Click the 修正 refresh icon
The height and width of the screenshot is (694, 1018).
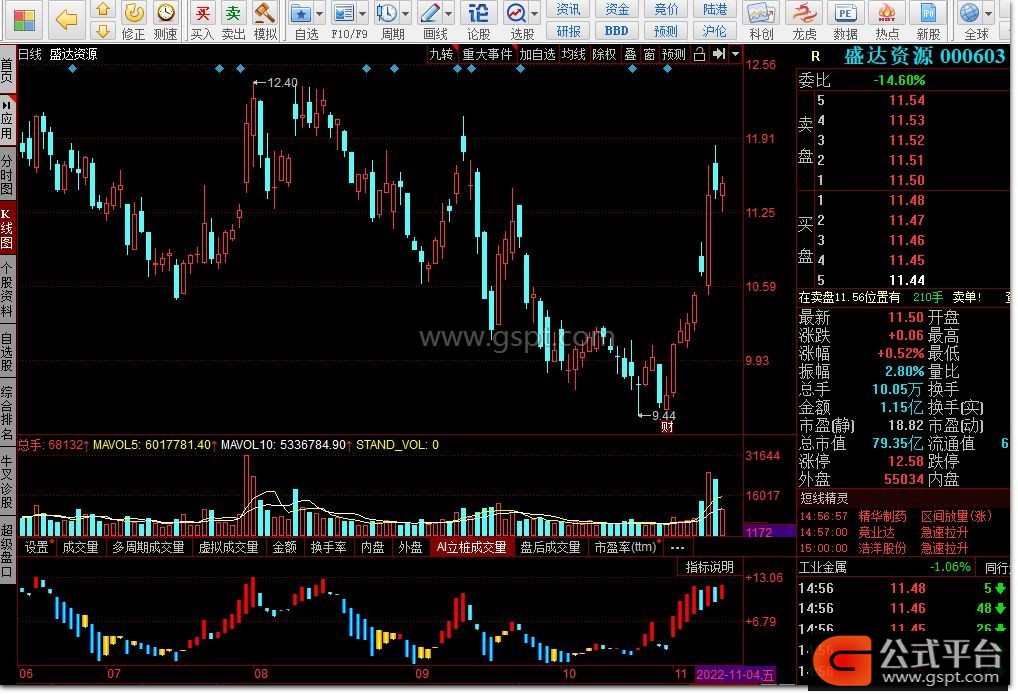134,12
